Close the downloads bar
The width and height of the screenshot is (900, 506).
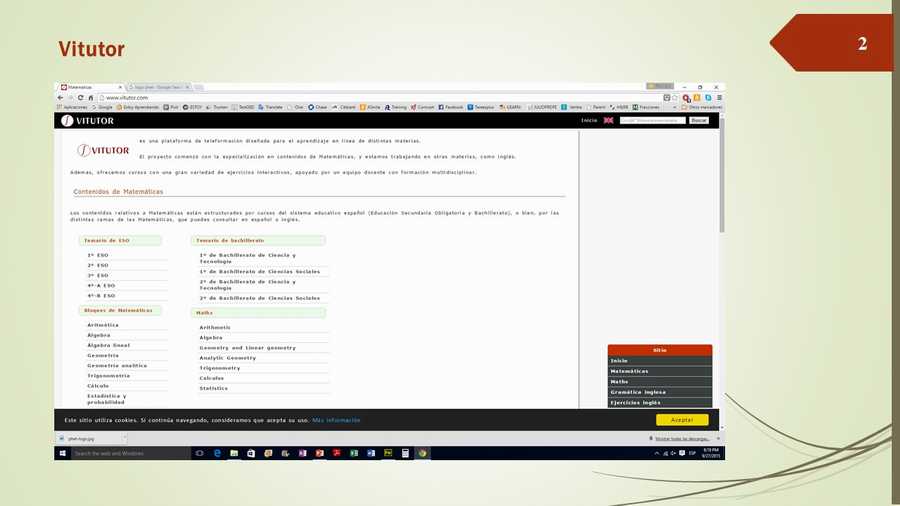click(x=718, y=439)
